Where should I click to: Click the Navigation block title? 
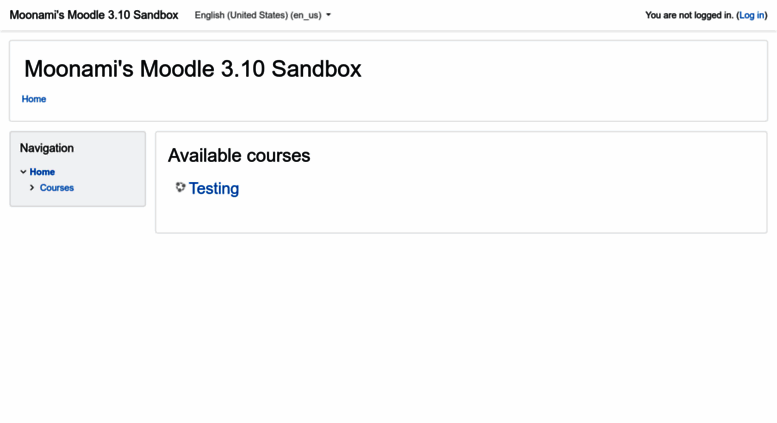(x=47, y=148)
